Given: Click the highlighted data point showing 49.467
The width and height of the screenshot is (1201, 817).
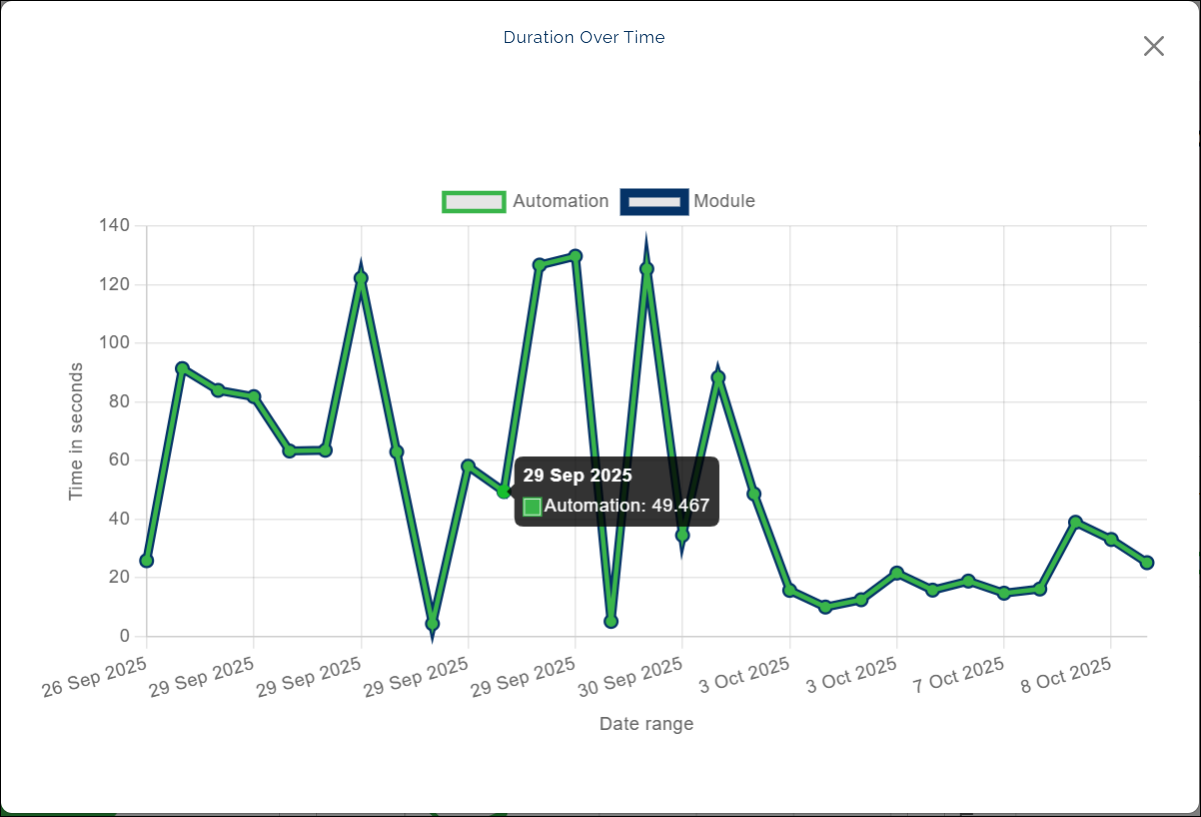Looking at the screenshot, I should point(504,491).
